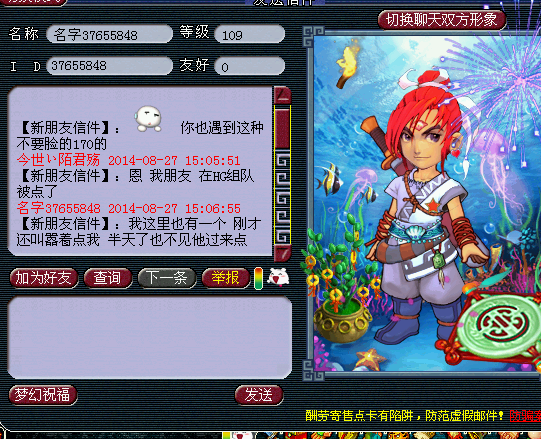
Task: Report player with 举报 button
Action: coord(226,278)
